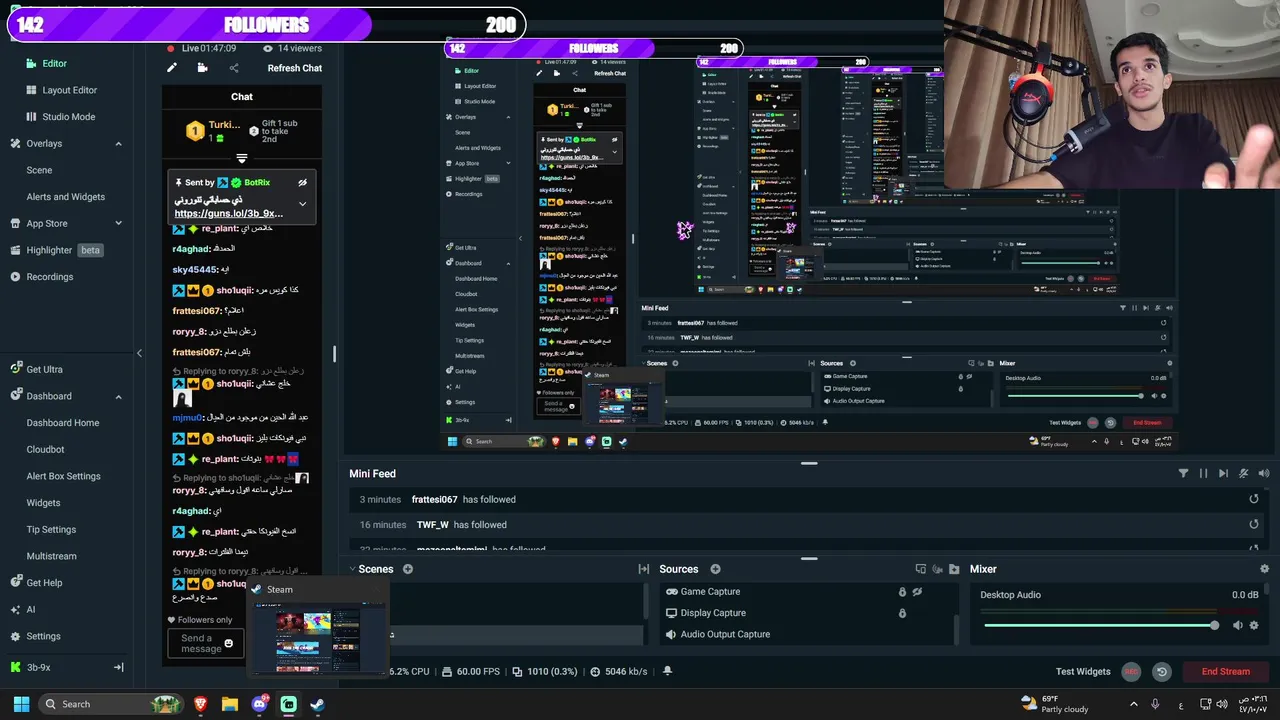
Task: Mute Desktop Audio in mixer
Action: coord(1237,625)
